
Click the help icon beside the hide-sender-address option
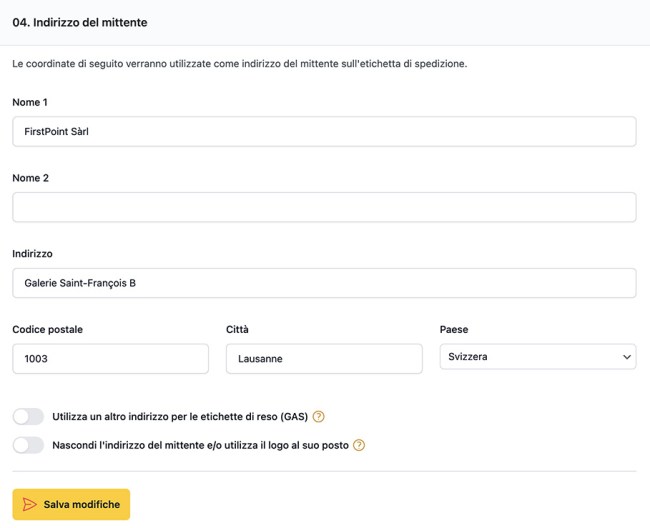(359, 445)
